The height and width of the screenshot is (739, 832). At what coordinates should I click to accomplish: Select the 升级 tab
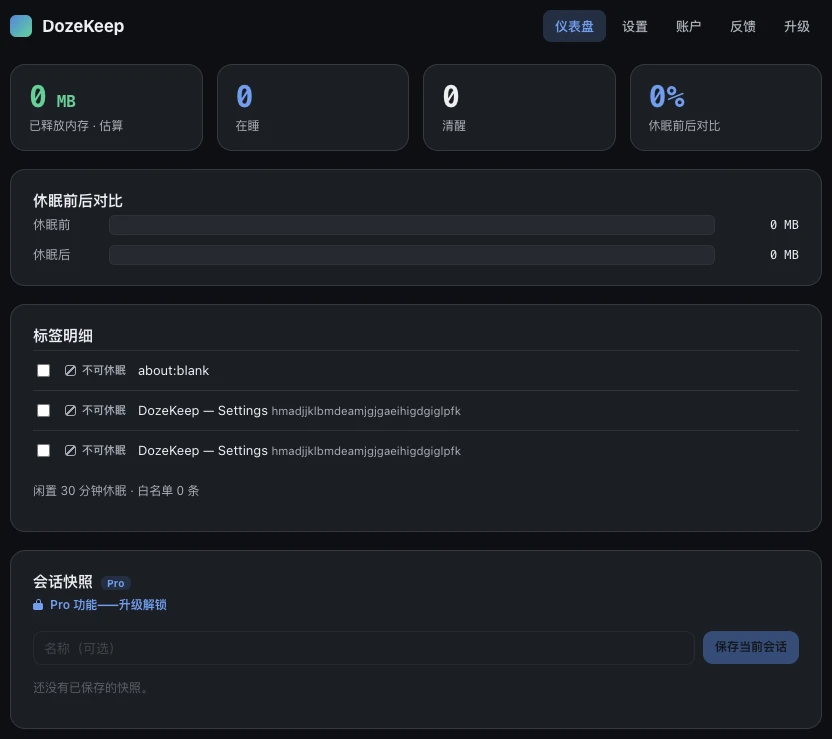click(796, 26)
